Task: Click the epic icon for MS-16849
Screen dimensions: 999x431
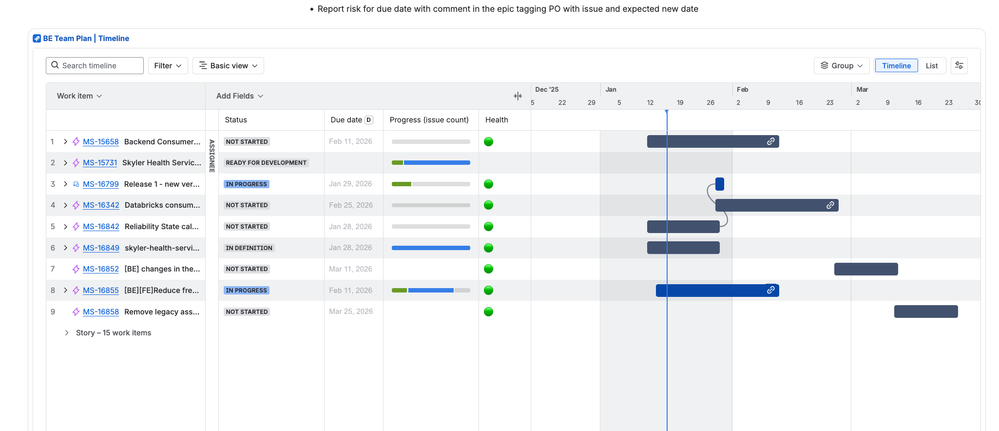Action: 76,248
